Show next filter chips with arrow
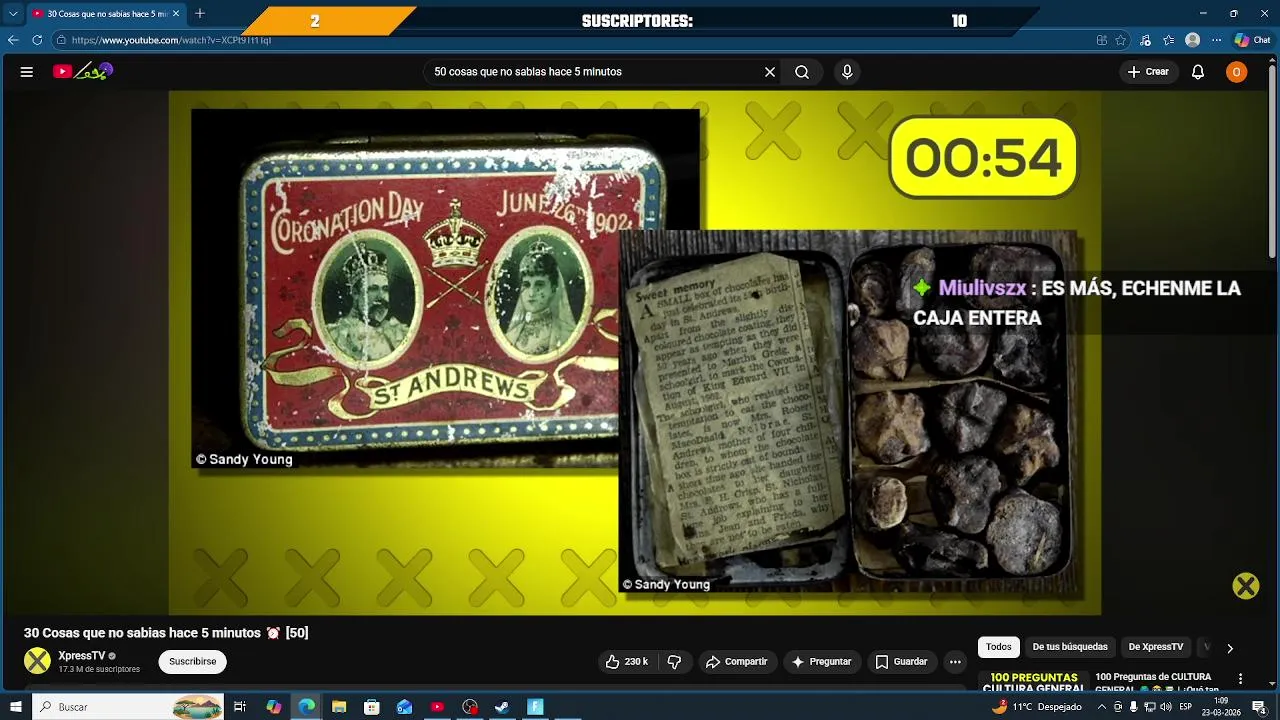 pos(1230,648)
